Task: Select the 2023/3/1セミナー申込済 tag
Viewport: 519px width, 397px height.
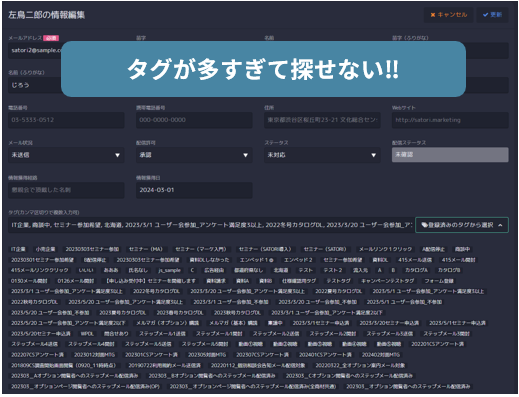Action: click(321, 323)
